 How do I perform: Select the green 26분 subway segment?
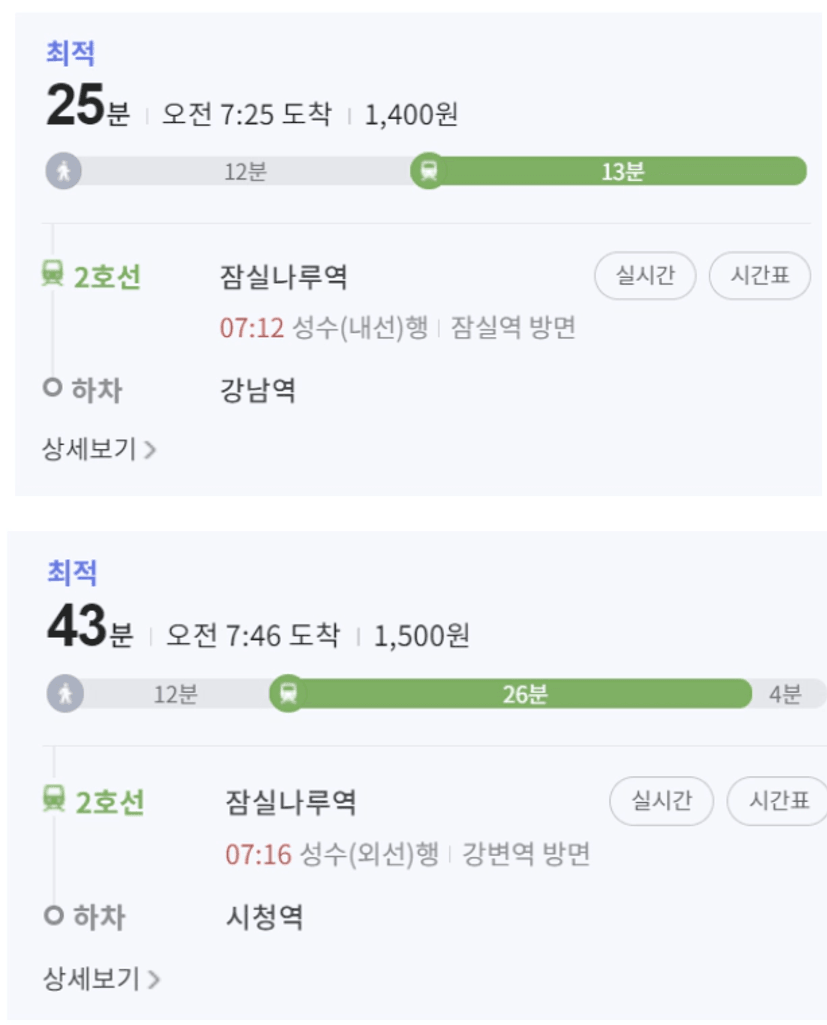(524, 693)
